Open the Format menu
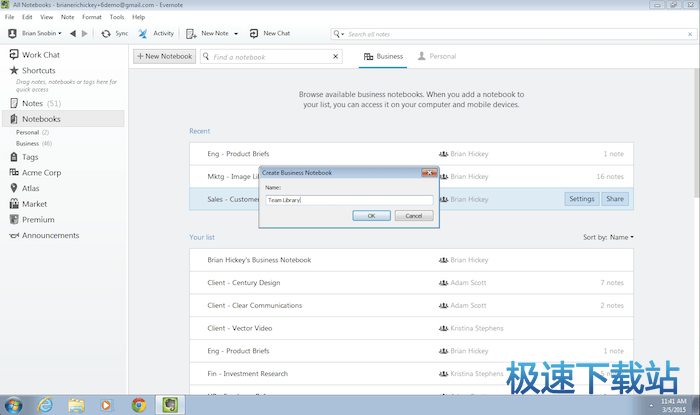Viewport: 700px width, 415px height. click(x=92, y=17)
